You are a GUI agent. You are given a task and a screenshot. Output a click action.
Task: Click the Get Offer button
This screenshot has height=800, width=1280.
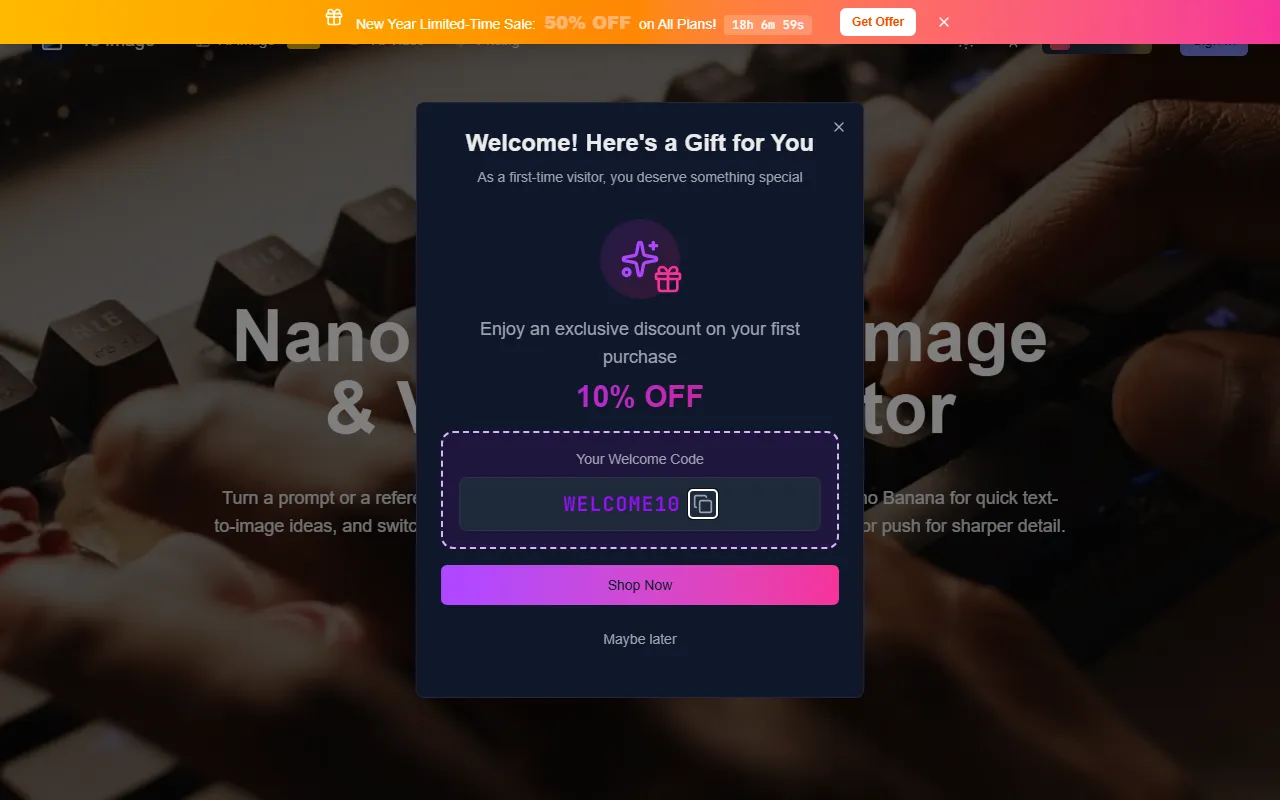[878, 22]
